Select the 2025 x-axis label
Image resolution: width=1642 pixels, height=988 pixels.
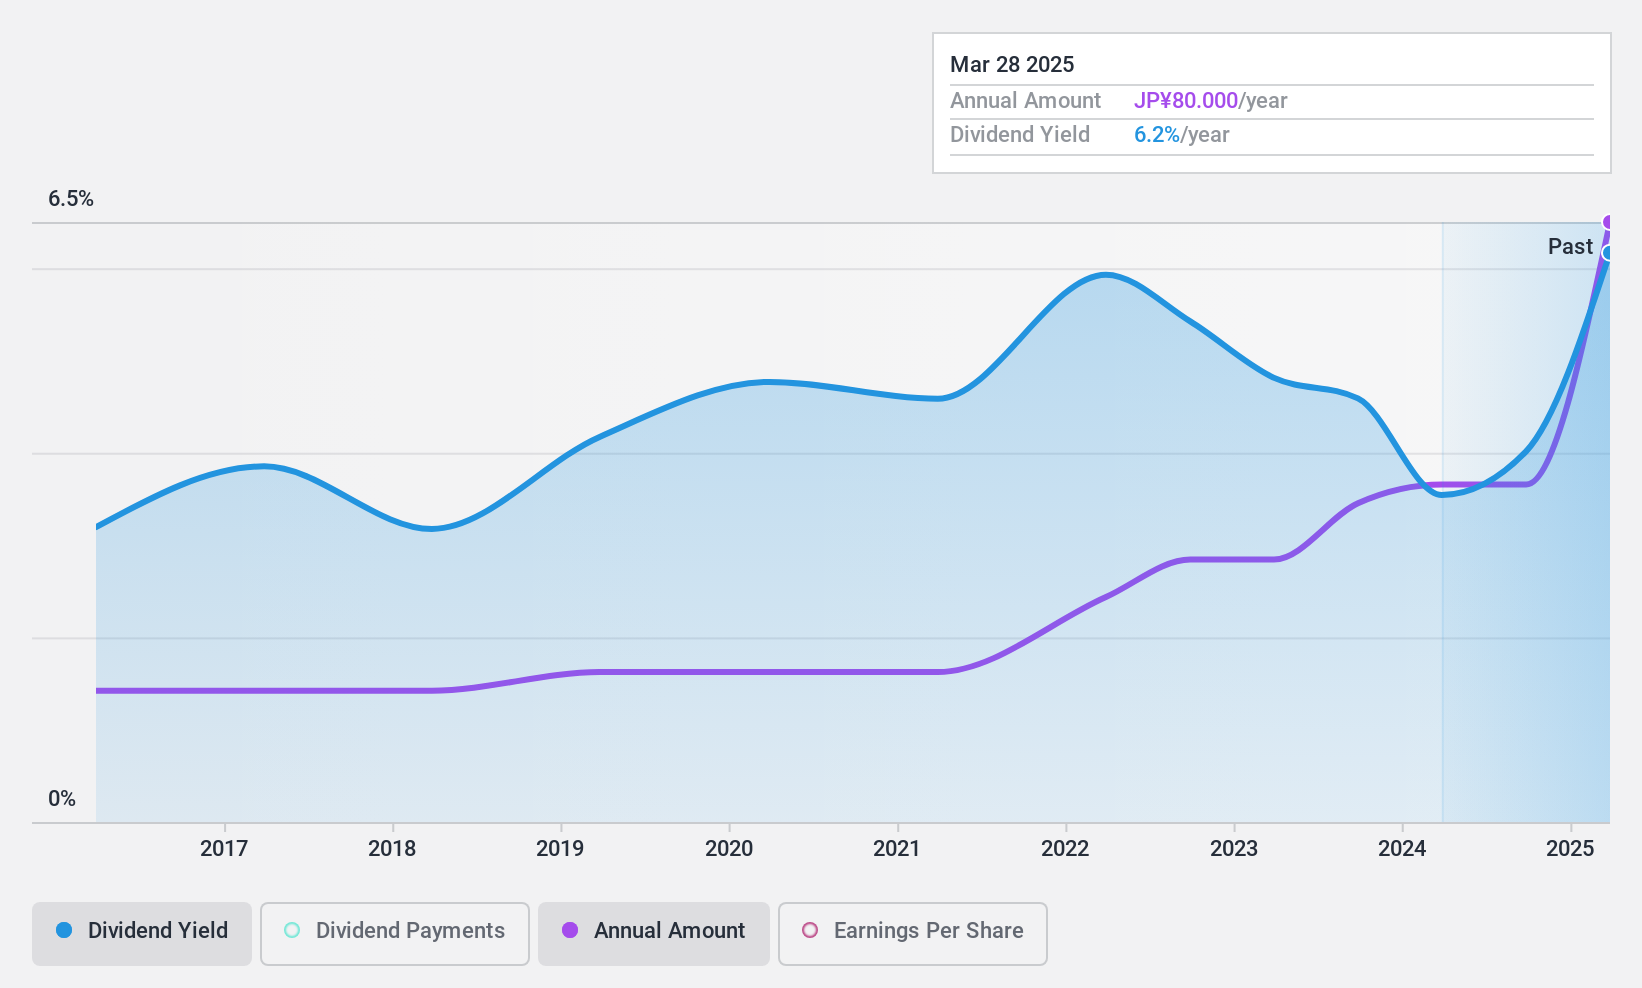pos(1570,849)
